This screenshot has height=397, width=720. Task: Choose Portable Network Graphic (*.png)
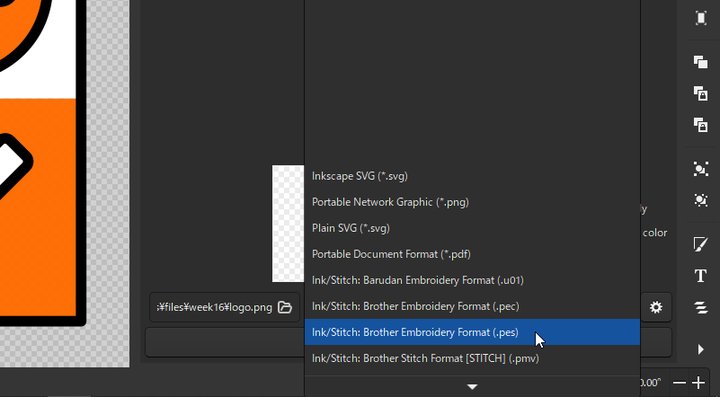point(472,202)
